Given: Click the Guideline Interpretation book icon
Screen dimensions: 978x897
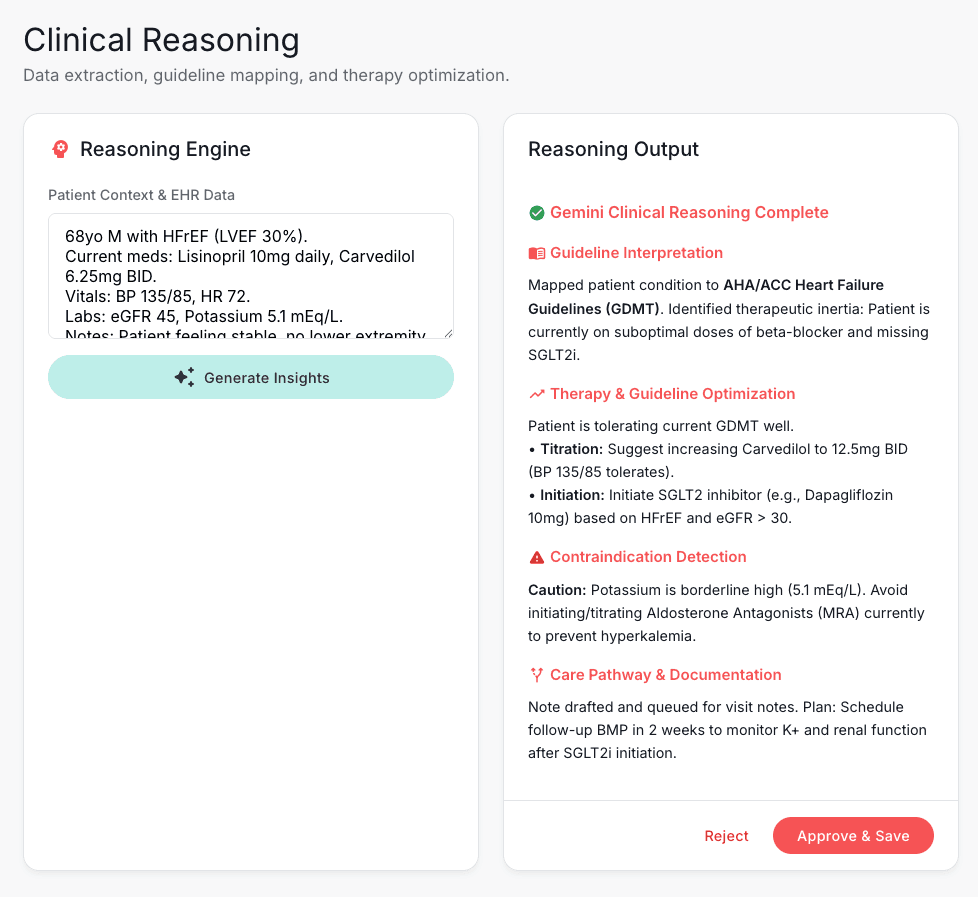Looking at the screenshot, I should tap(536, 253).
